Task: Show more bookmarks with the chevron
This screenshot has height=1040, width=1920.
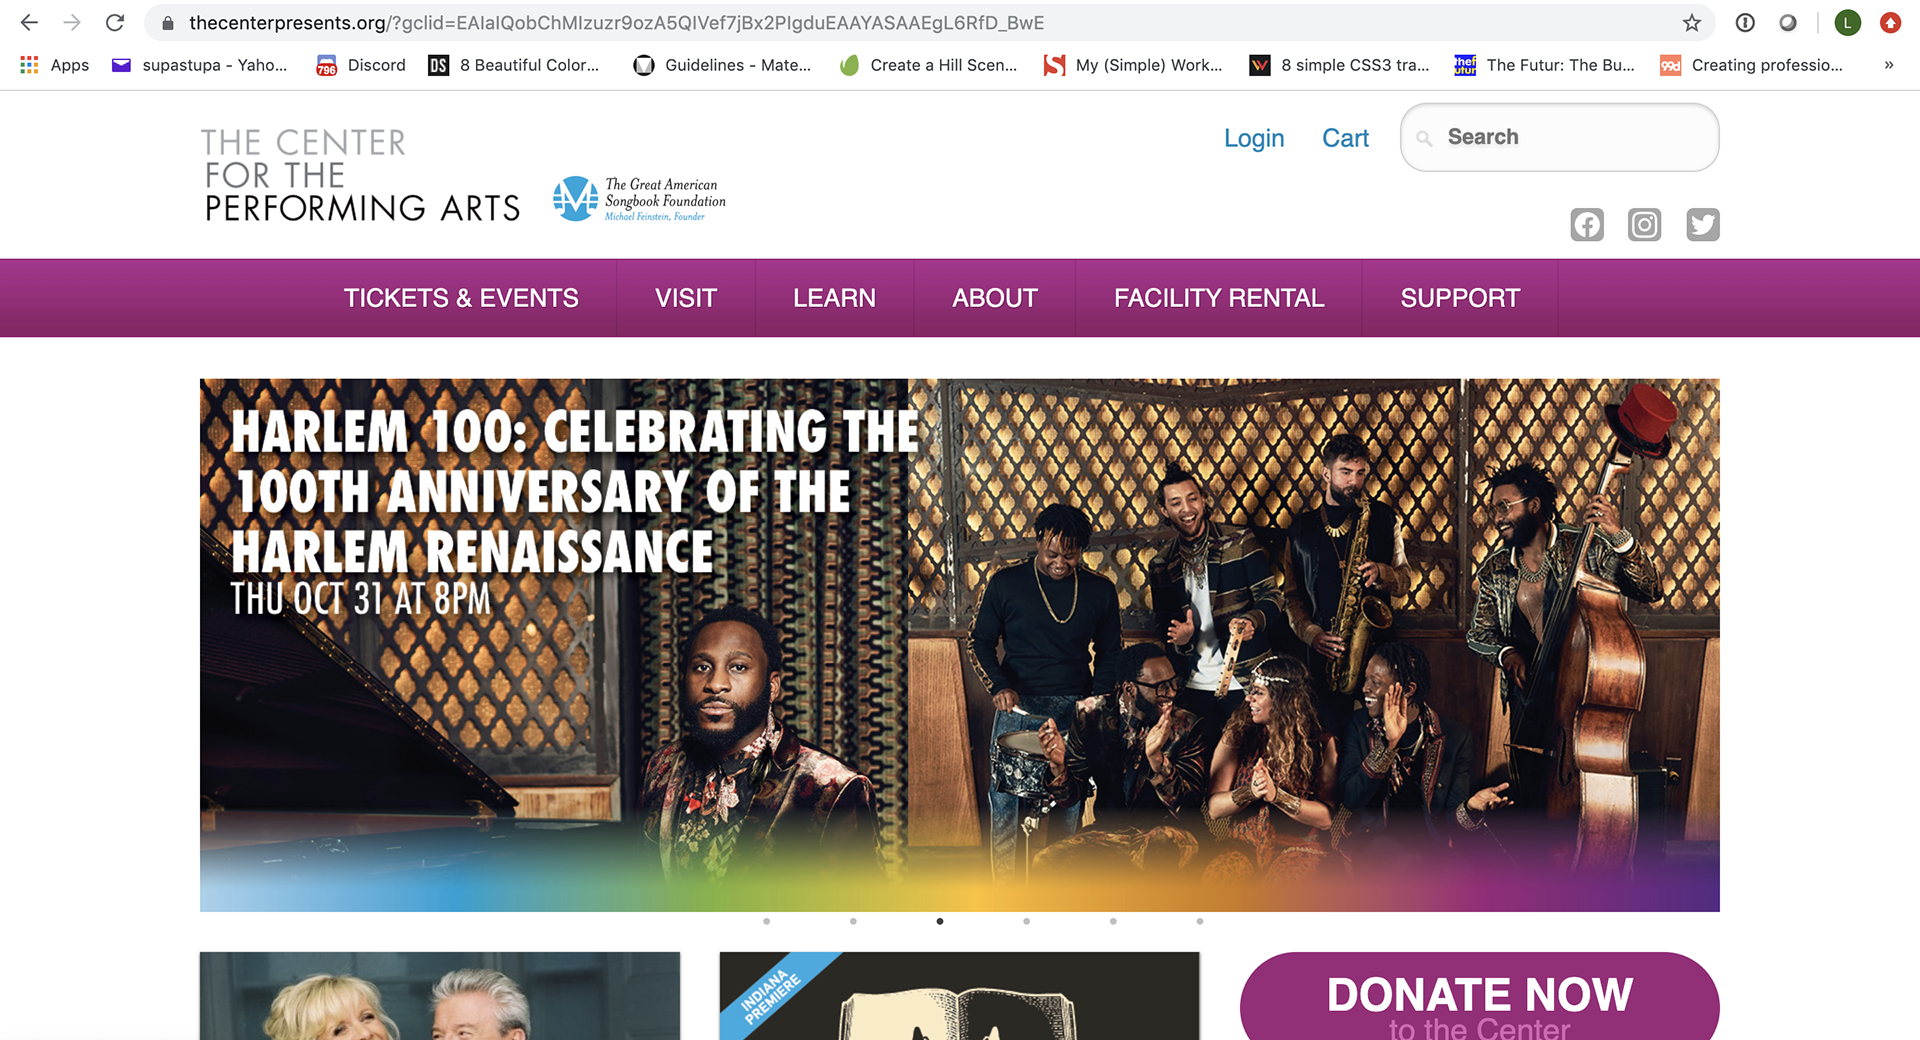Action: pos(1889,65)
